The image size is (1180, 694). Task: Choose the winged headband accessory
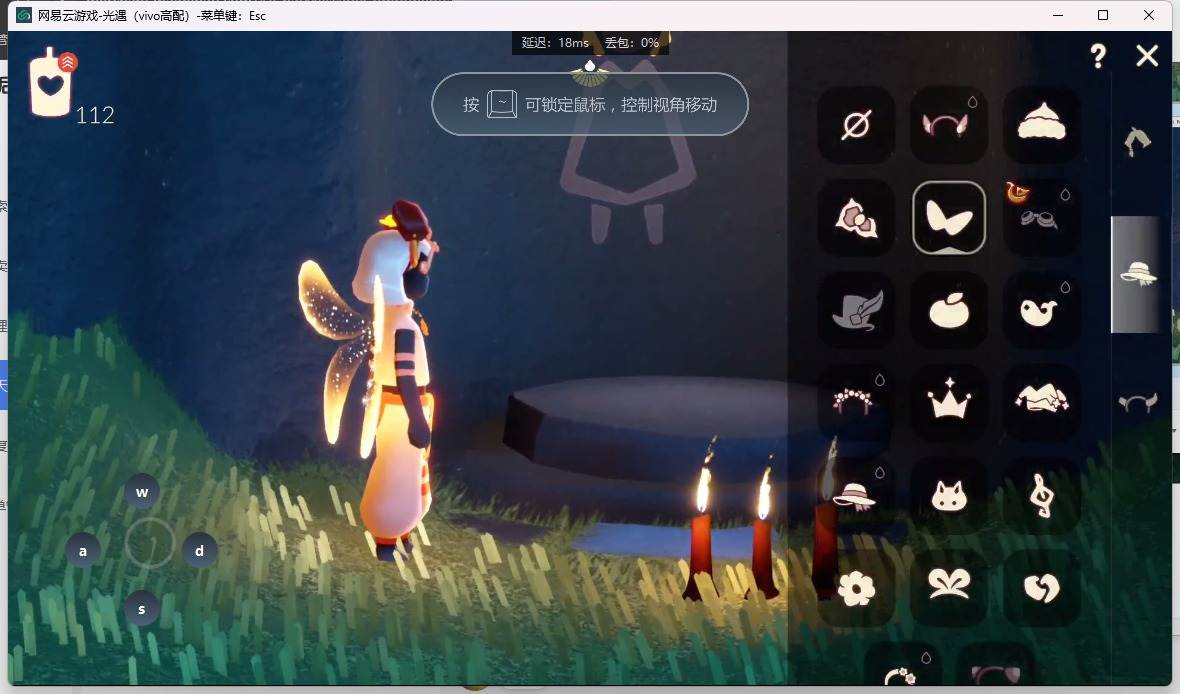tap(949, 124)
